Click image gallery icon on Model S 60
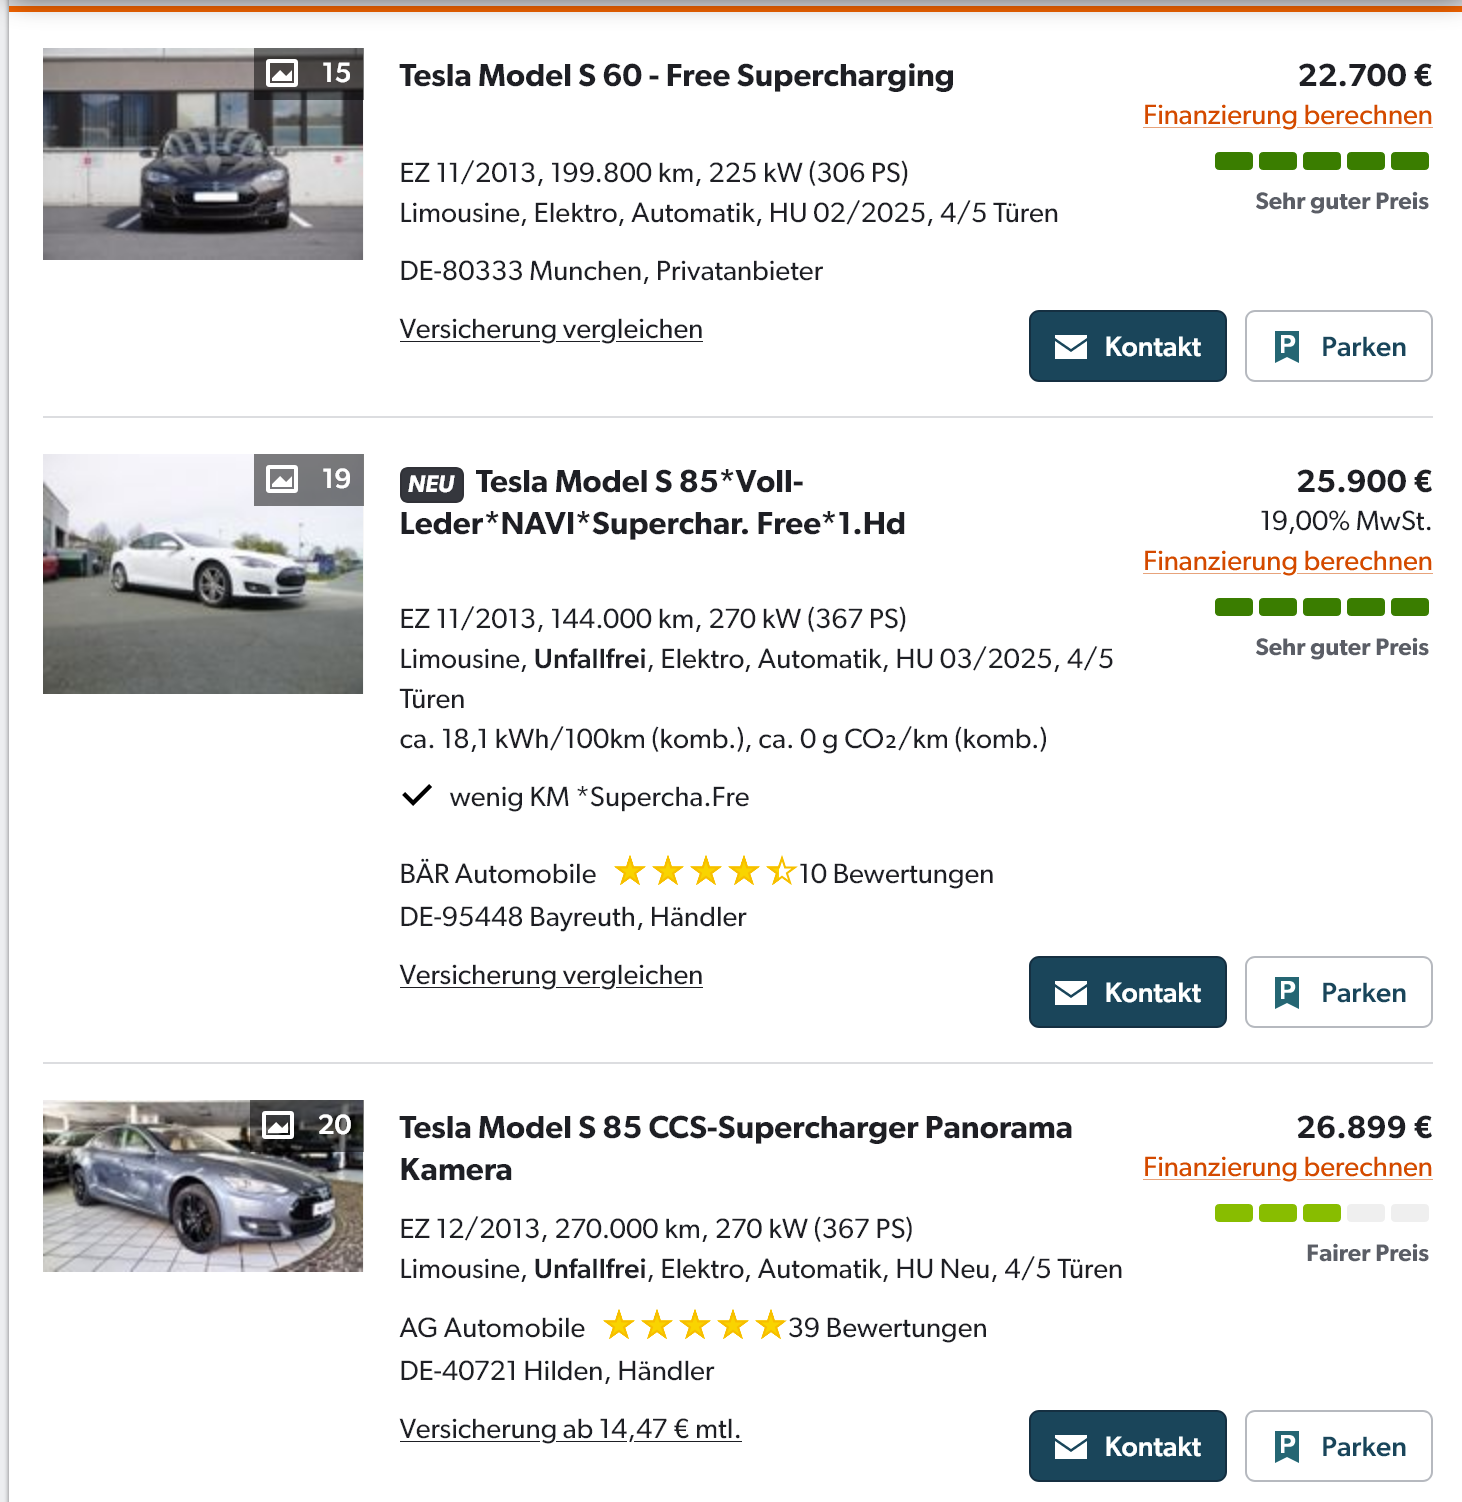The width and height of the screenshot is (1462, 1502). [282, 73]
